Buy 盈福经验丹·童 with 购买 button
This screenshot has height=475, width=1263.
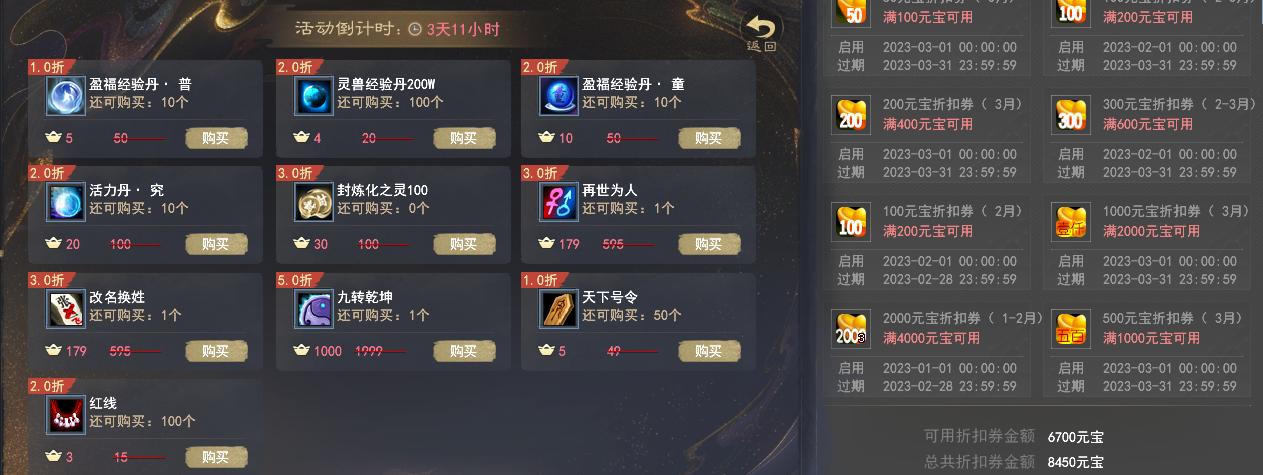coord(709,138)
